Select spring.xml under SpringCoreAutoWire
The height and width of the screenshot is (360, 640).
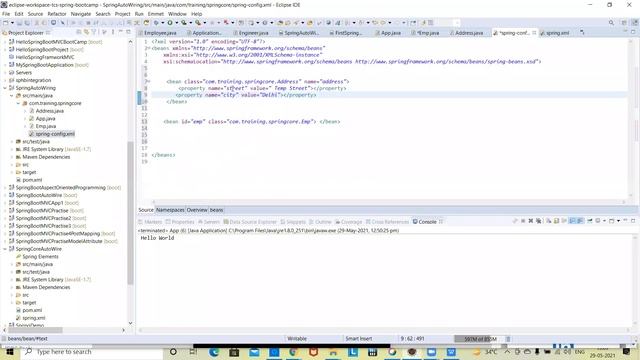[33, 318]
